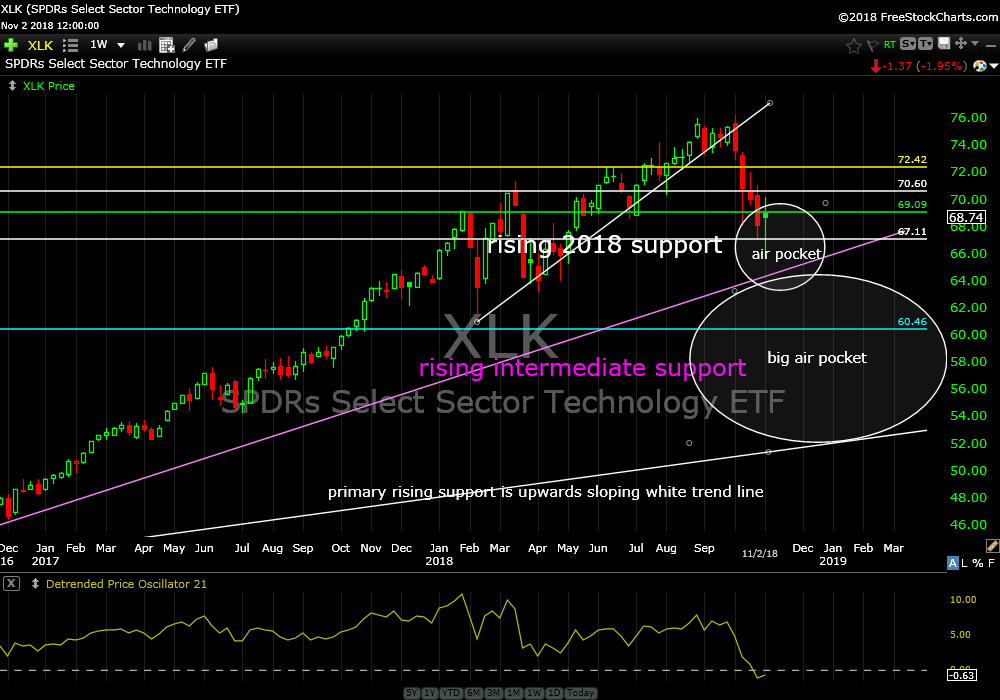Click the add indicator calendar-plus icon
The height and width of the screenshot is (700, 1000).
tap(167, 45)
